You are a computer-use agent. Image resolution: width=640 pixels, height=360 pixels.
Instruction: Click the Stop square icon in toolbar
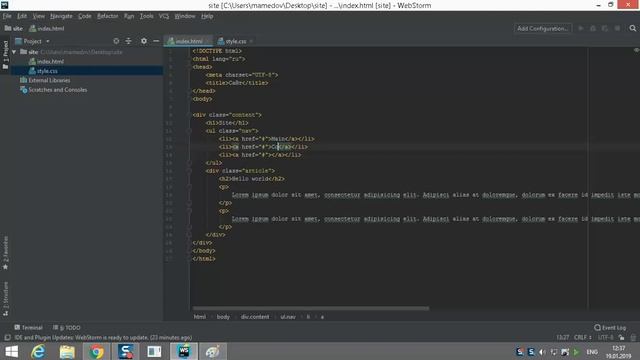point(618,28)
